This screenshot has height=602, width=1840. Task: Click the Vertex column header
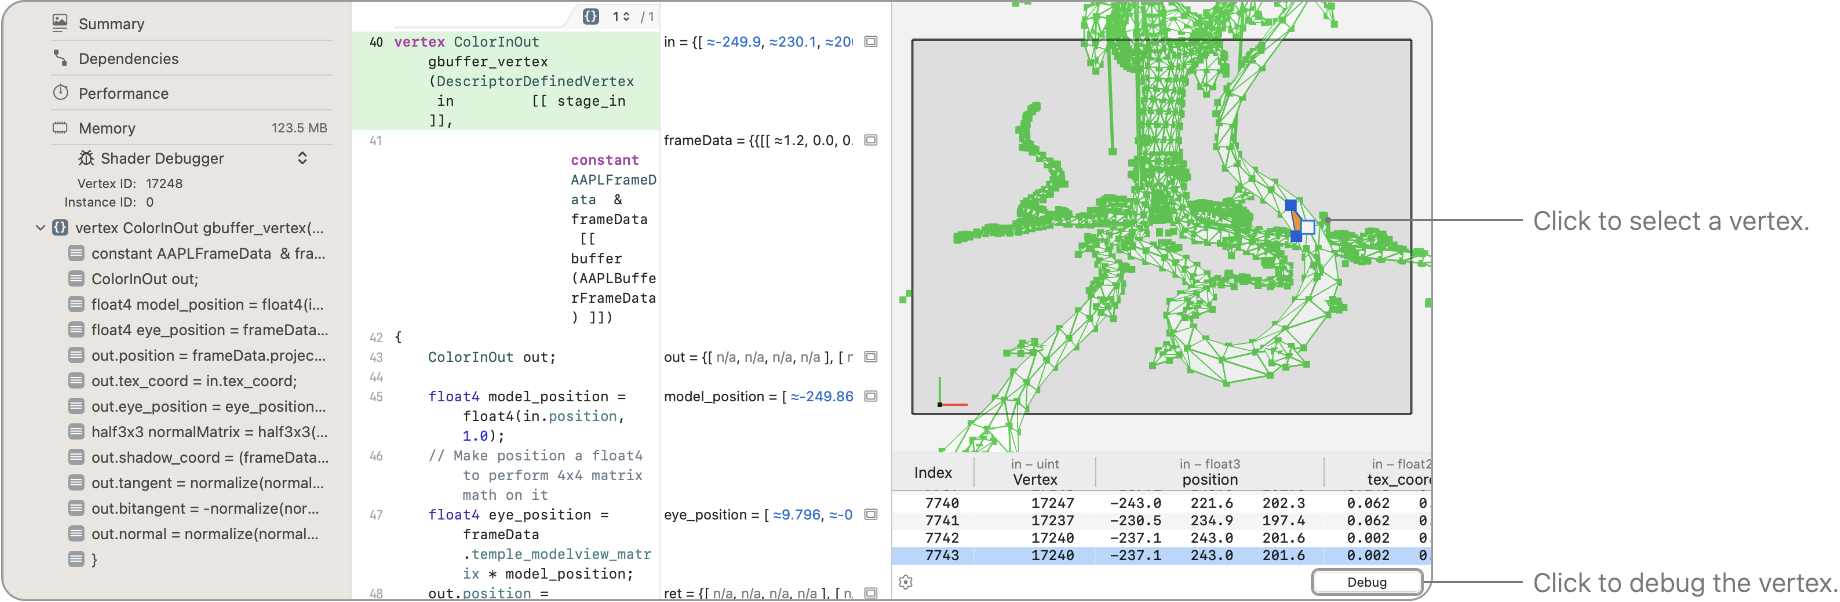[1034, 480]
